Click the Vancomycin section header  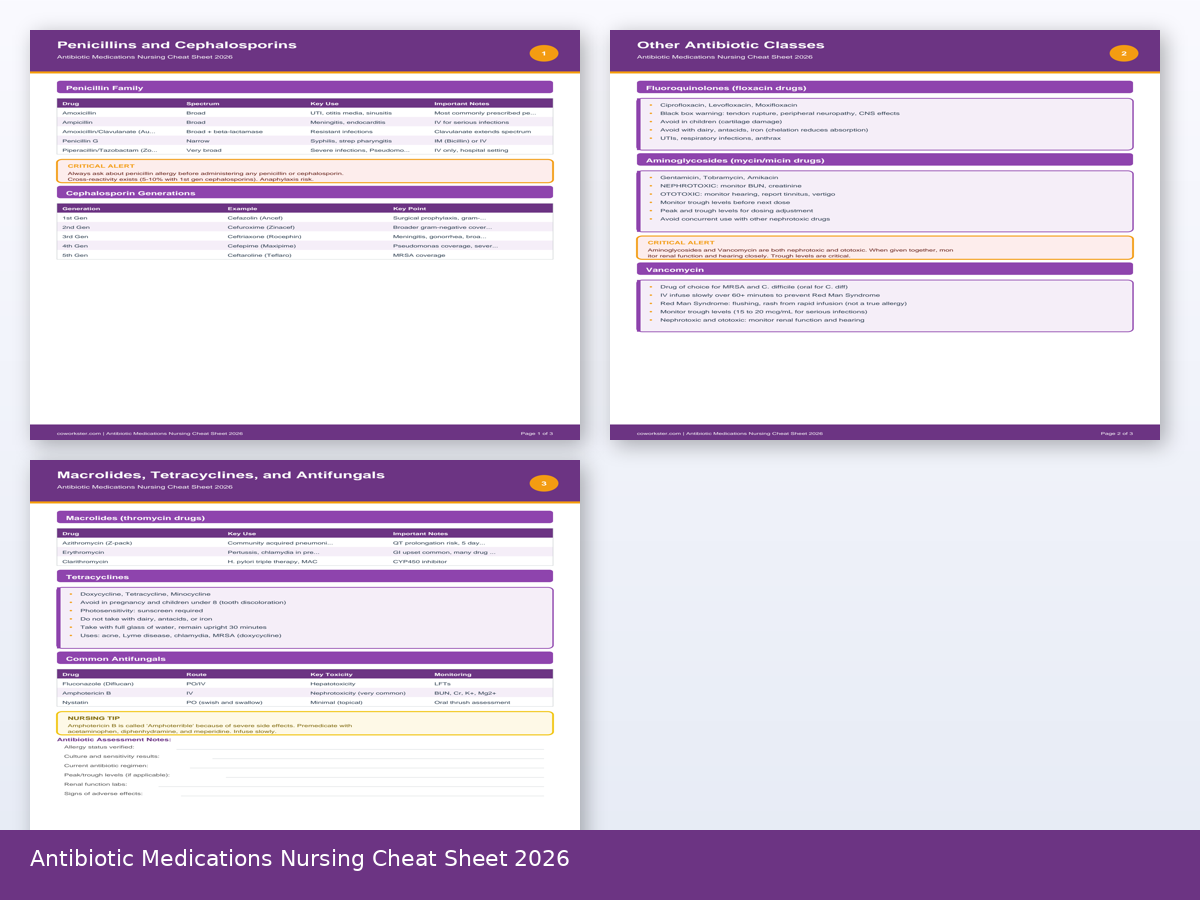884,269
